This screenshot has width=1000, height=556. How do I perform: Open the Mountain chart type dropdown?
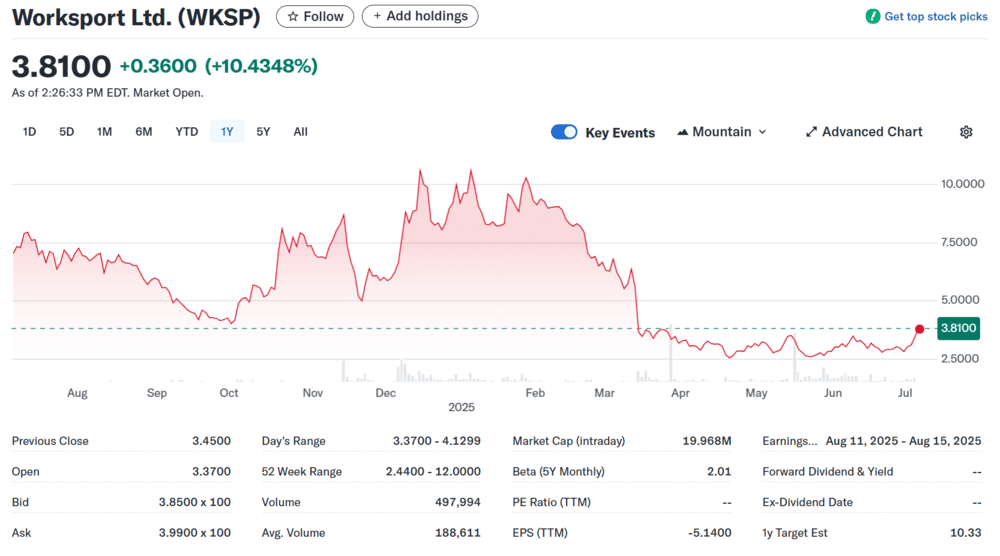point(721,132)
